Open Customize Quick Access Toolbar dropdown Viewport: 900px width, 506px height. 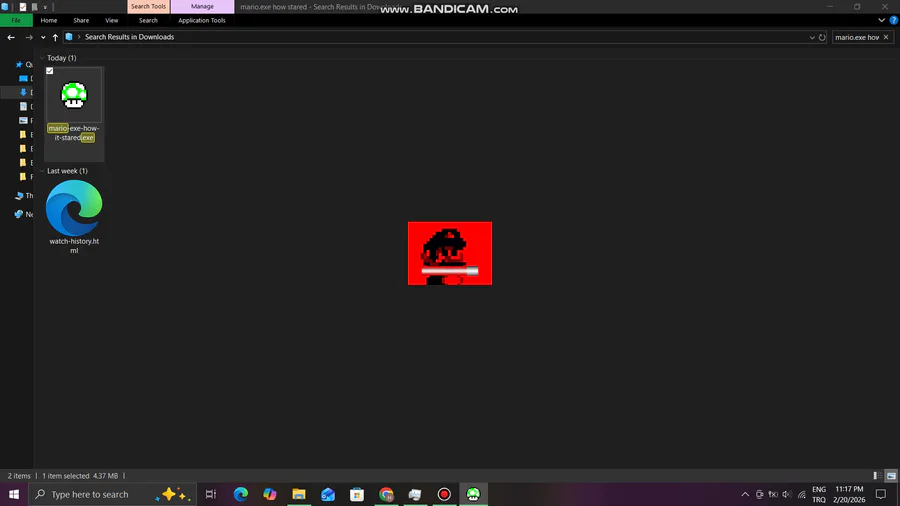point(45,7)
